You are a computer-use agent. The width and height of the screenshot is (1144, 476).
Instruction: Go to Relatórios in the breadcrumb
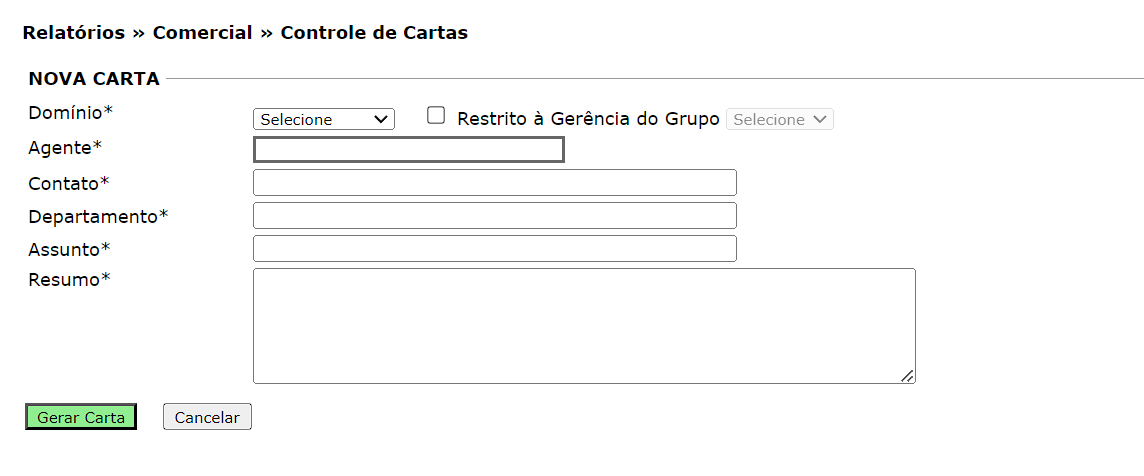(73, 33)
